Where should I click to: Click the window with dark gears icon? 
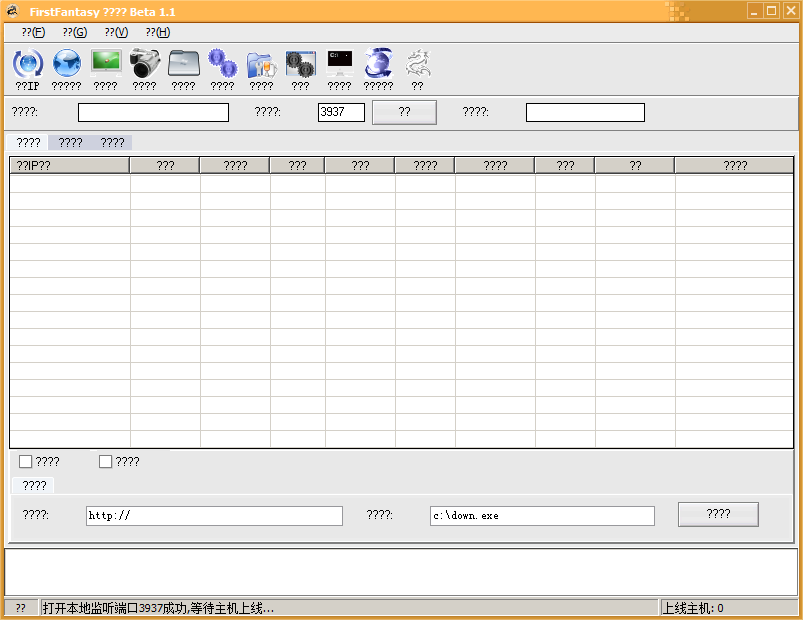pyautogui.click(x=300, y=64)
